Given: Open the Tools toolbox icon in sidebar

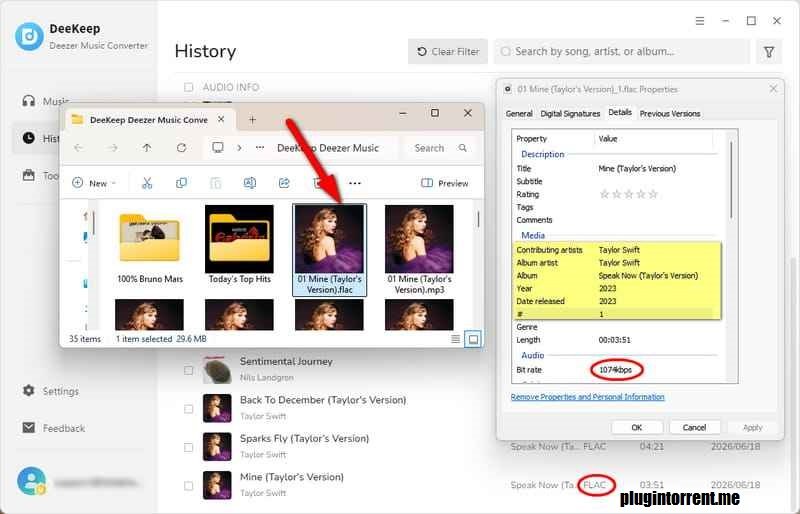Looking at the screenshot, I should click(29, 175).
